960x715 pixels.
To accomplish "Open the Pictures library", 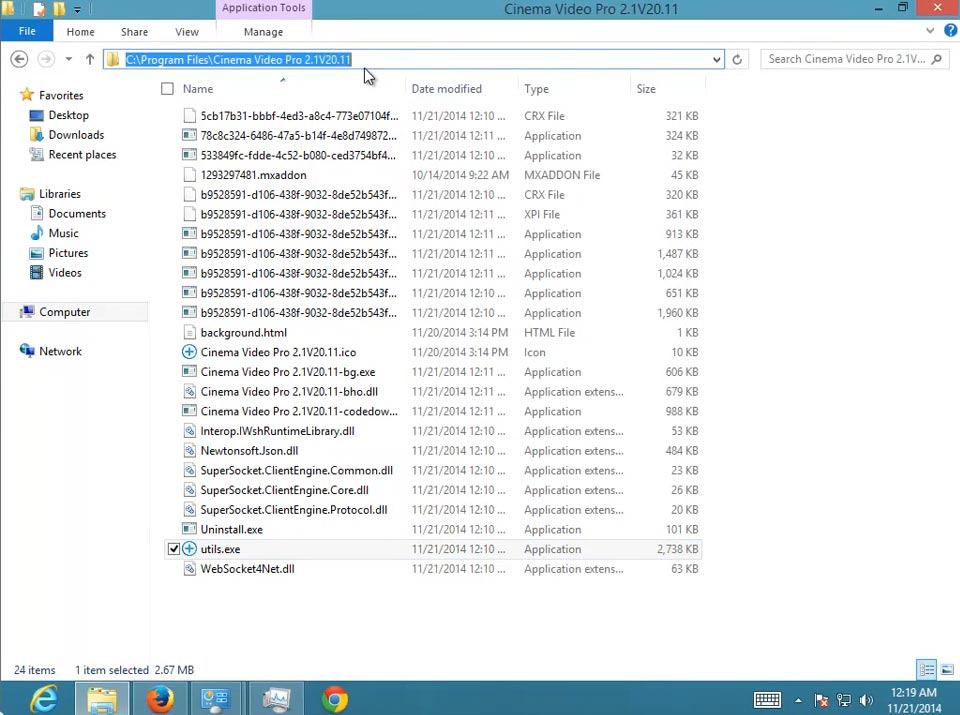I will click(68, 253).
